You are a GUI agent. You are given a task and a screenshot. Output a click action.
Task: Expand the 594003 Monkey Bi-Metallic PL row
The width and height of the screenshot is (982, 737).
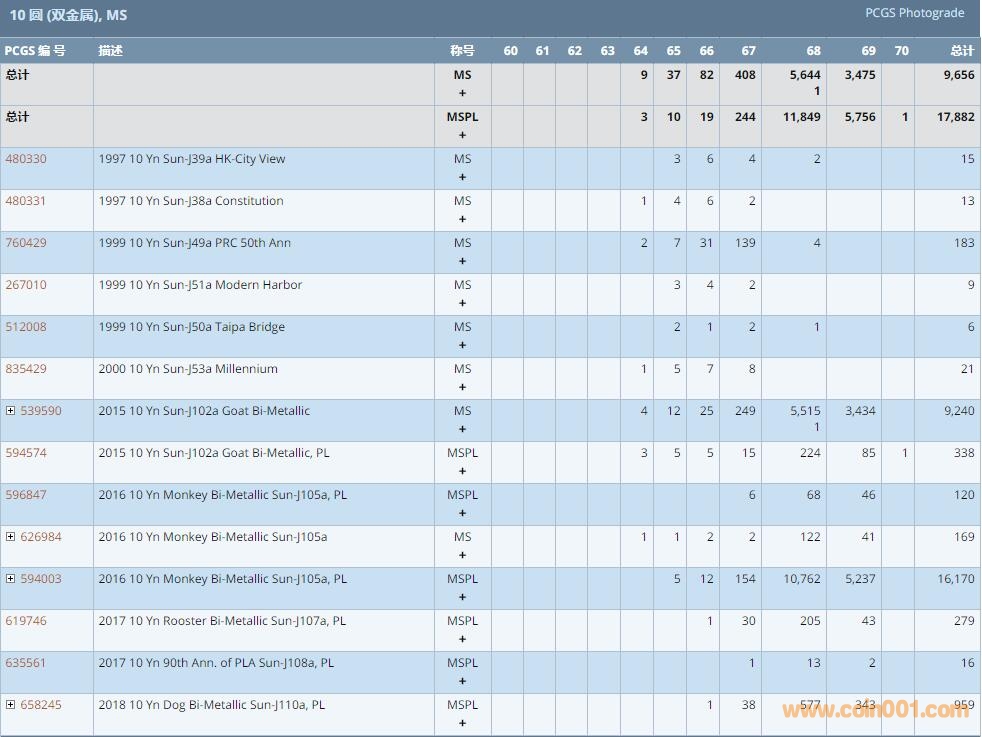tap(10, 579)
